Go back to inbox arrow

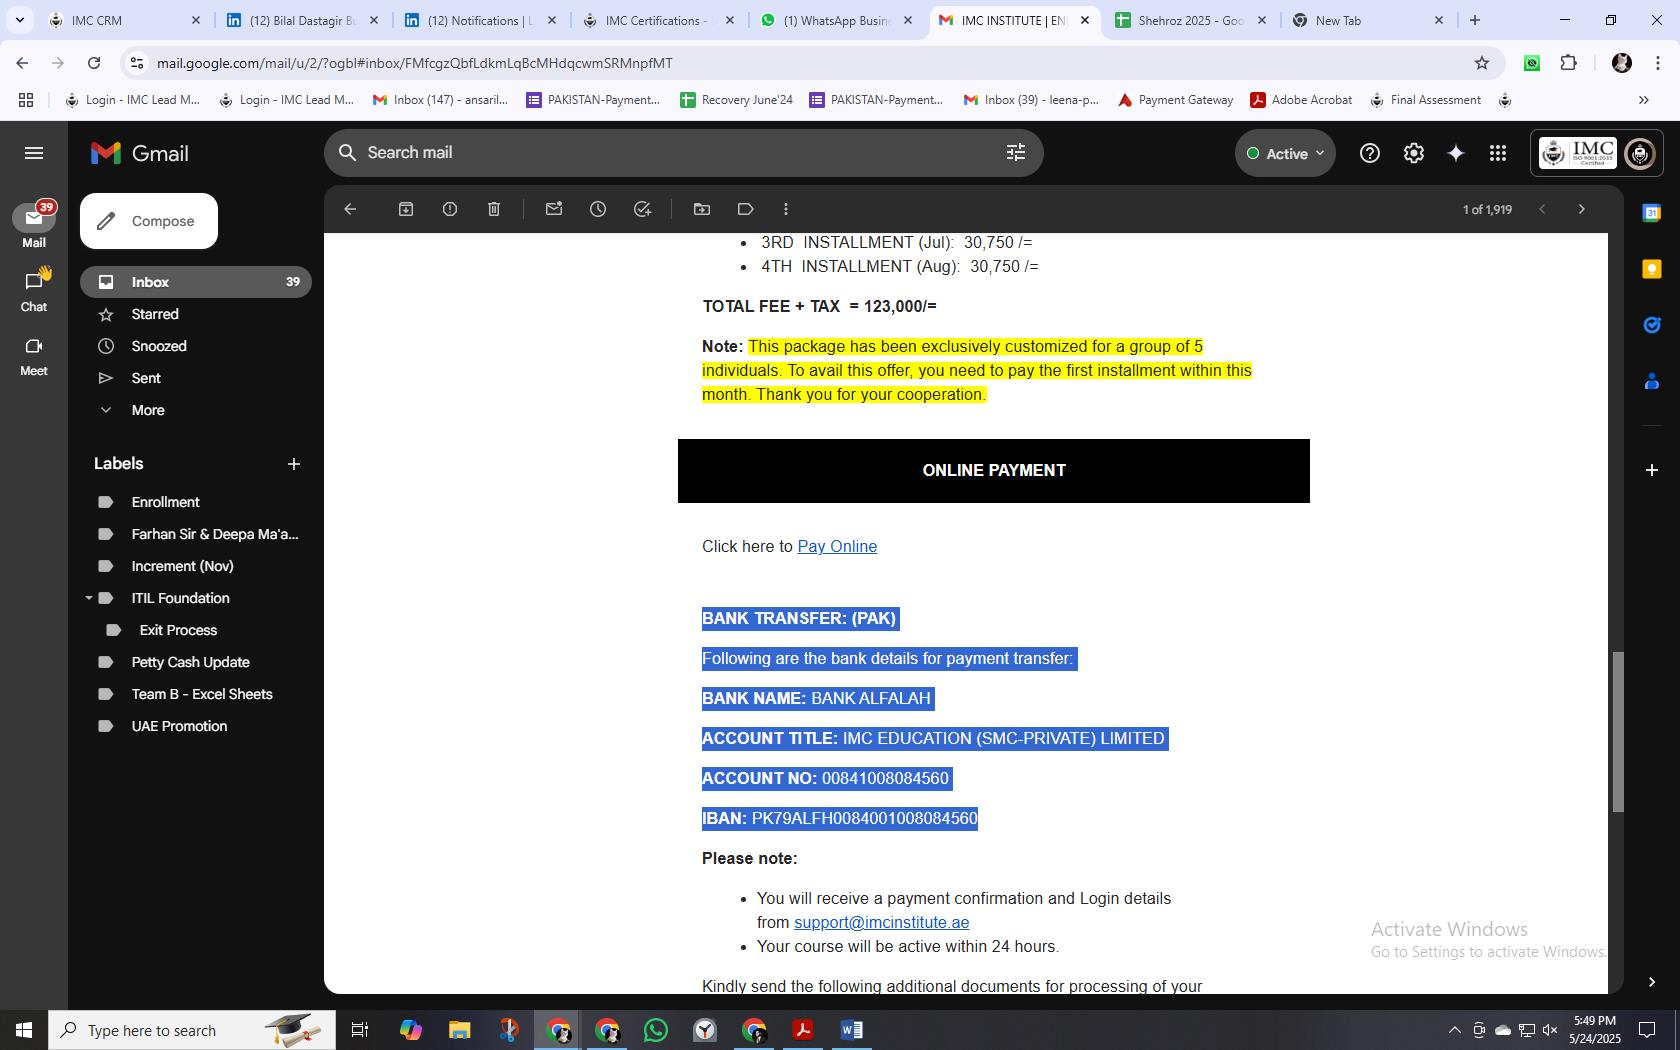(350, 209)
